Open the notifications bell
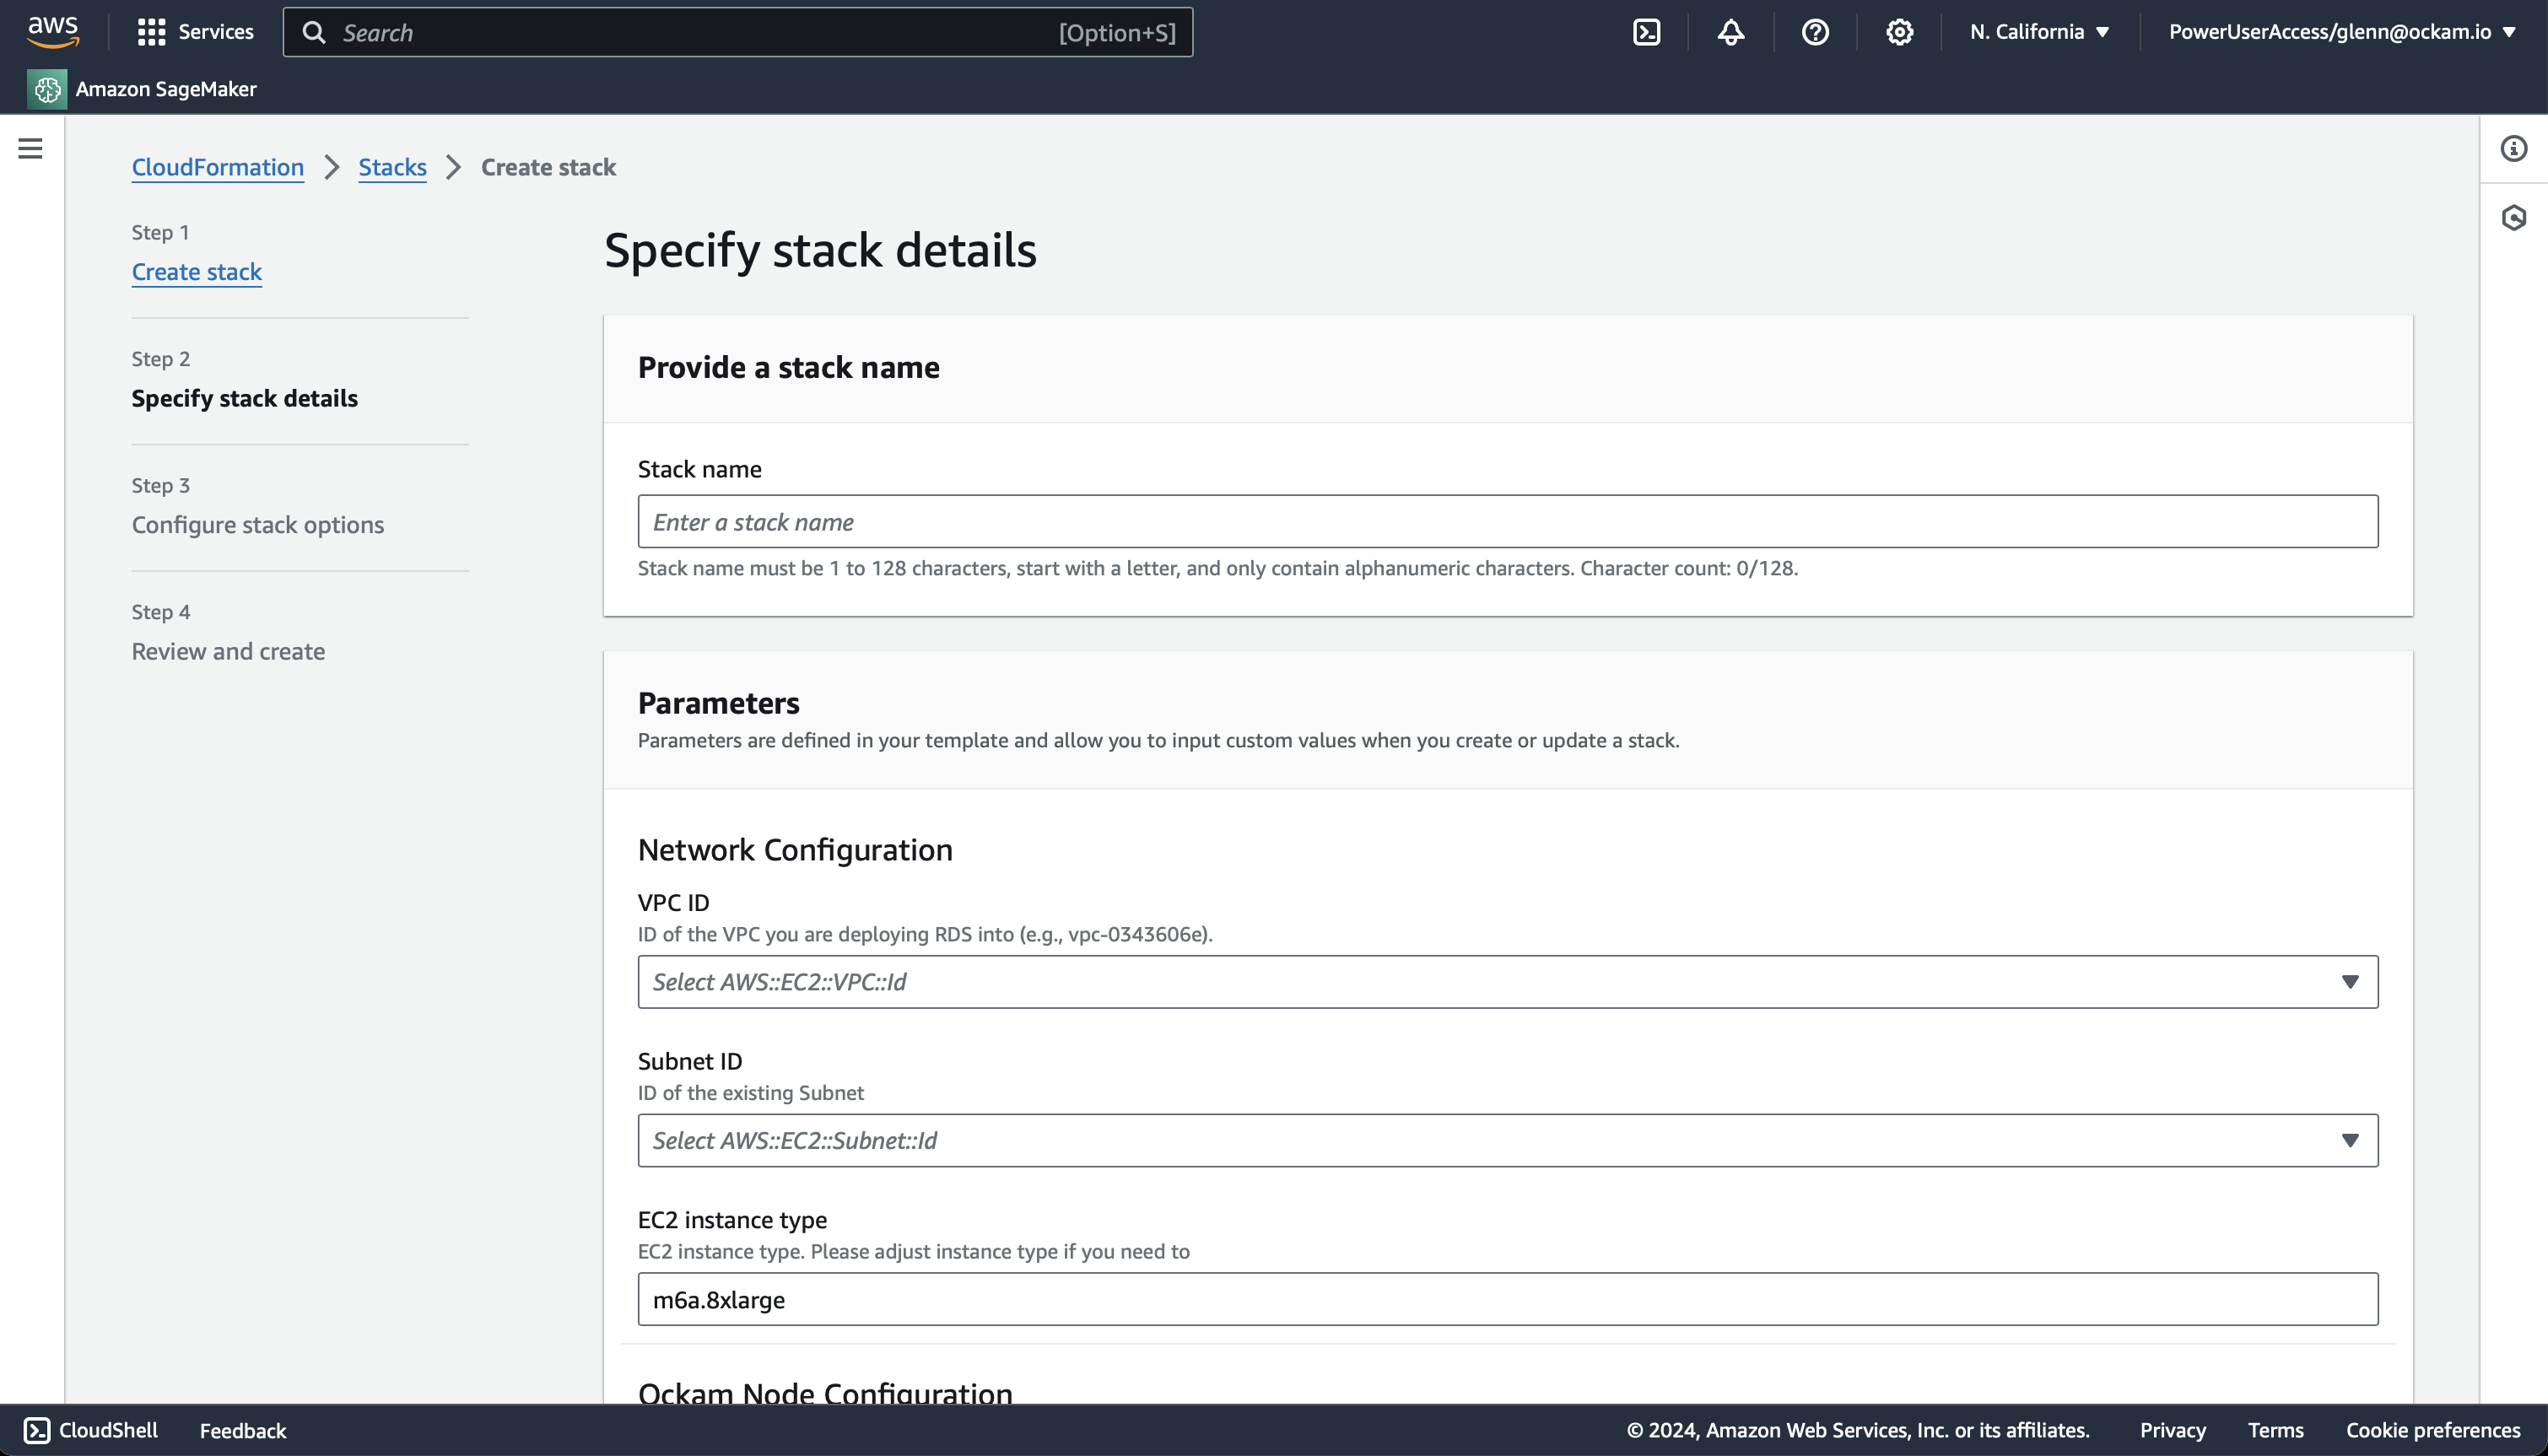The height and width of the screenshot is (1456, 2548). [1730, 32]
